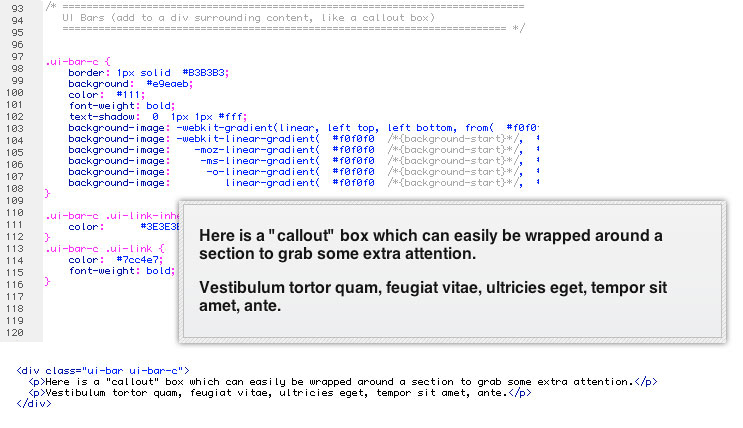
Task: Click line number 120 in the gutter
Action: coord(15,333)
